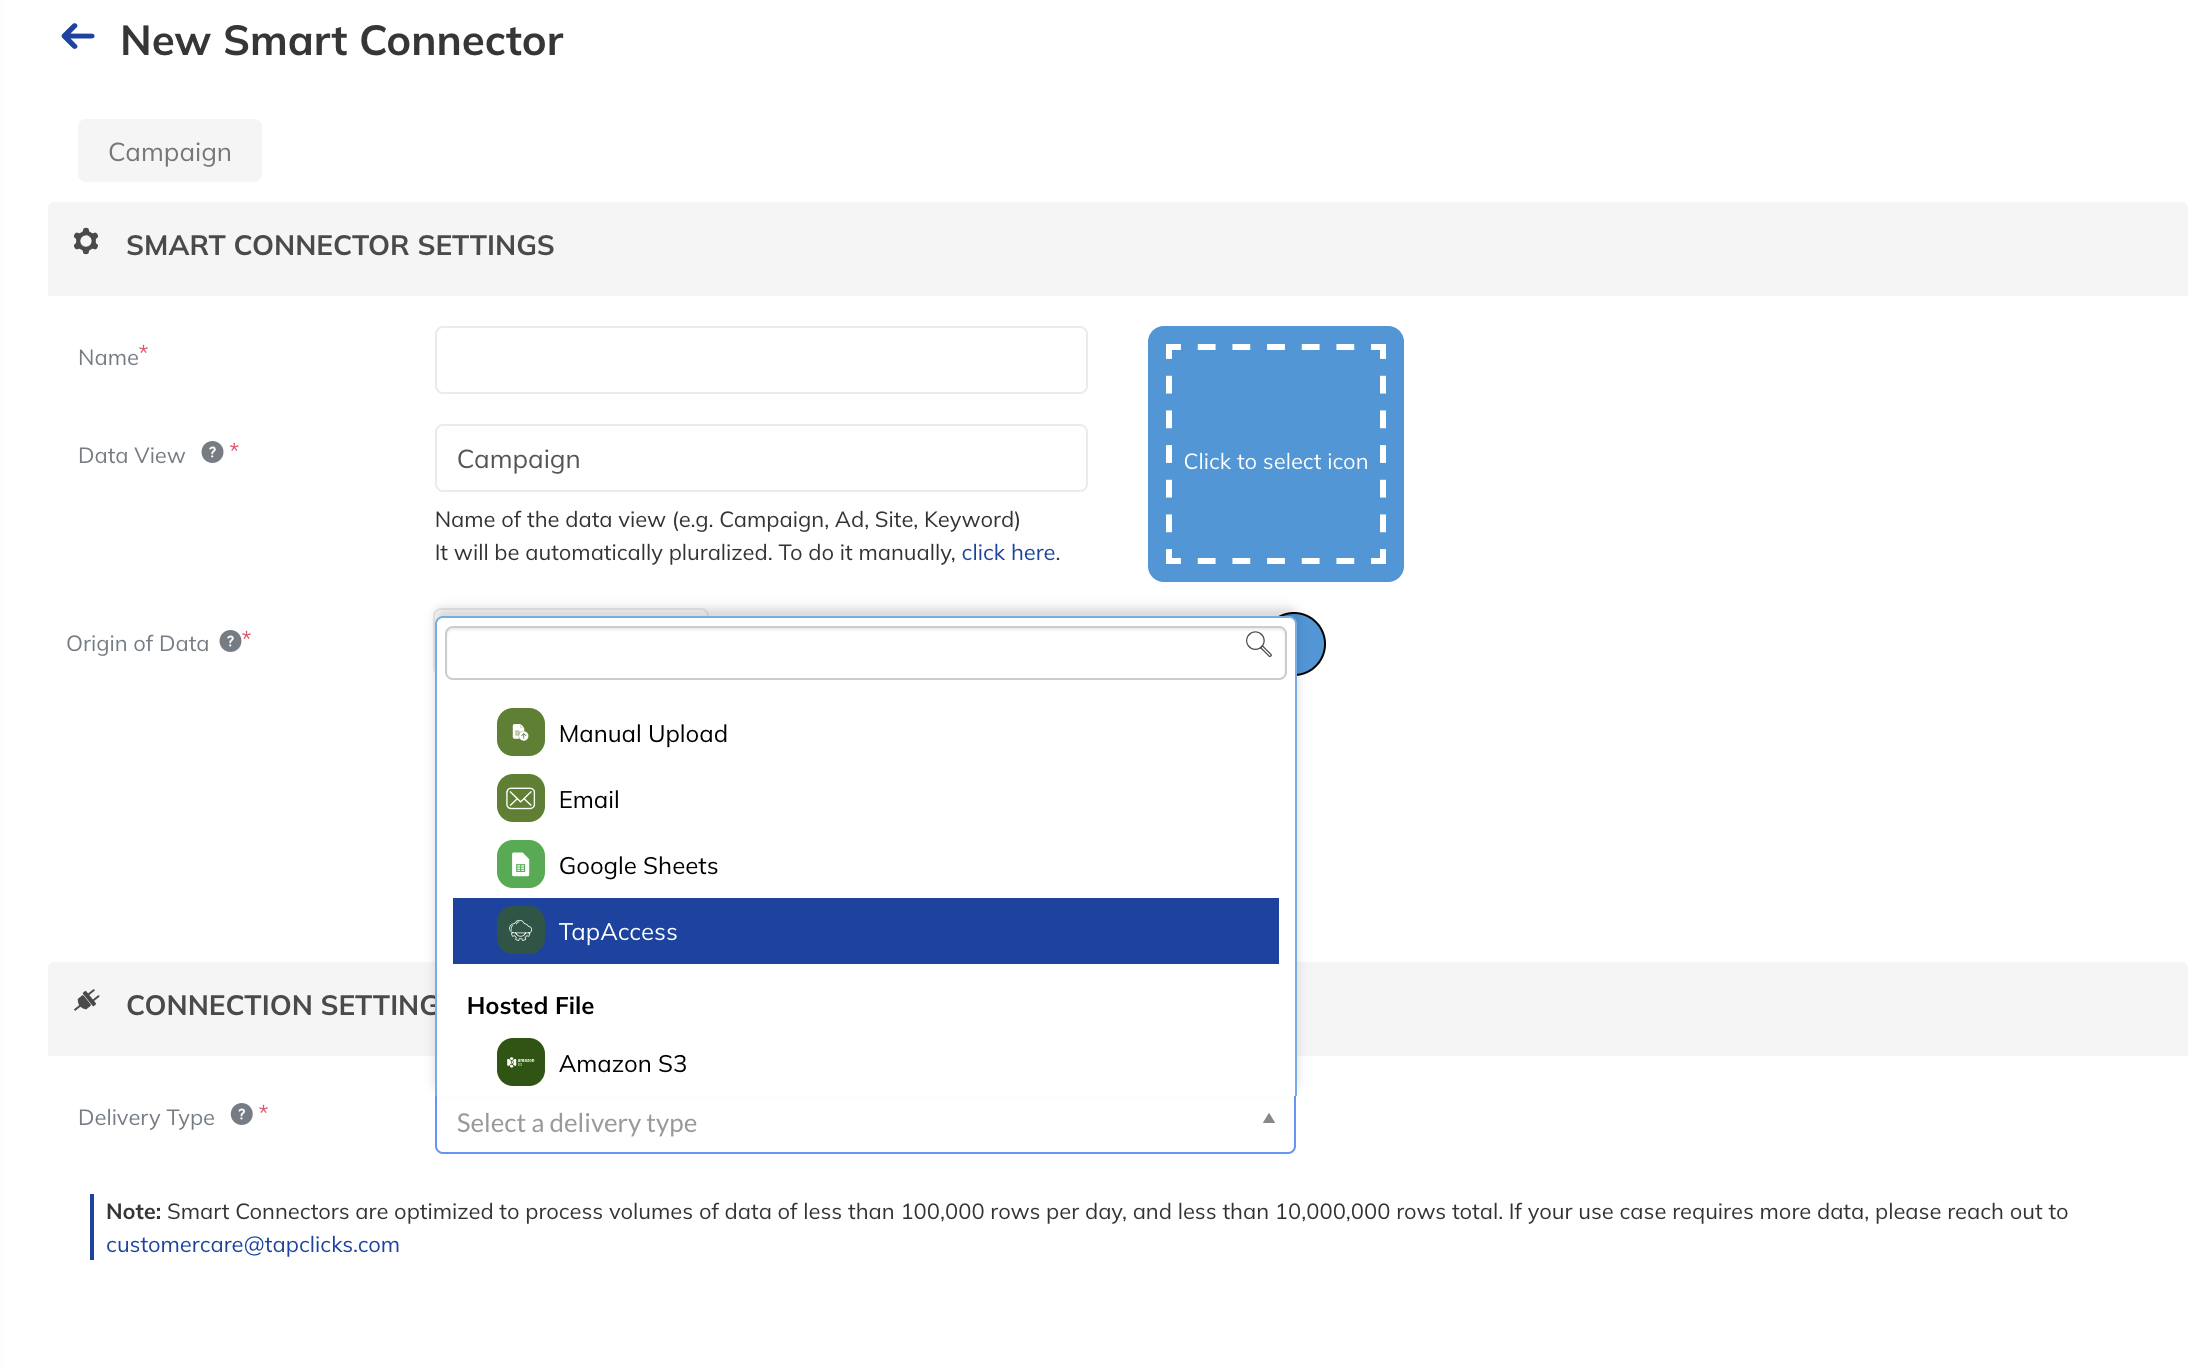Click the blue 'Click to select icon' box
This screenshot has width=2208, height=1368.
(x=1275, y=454)
